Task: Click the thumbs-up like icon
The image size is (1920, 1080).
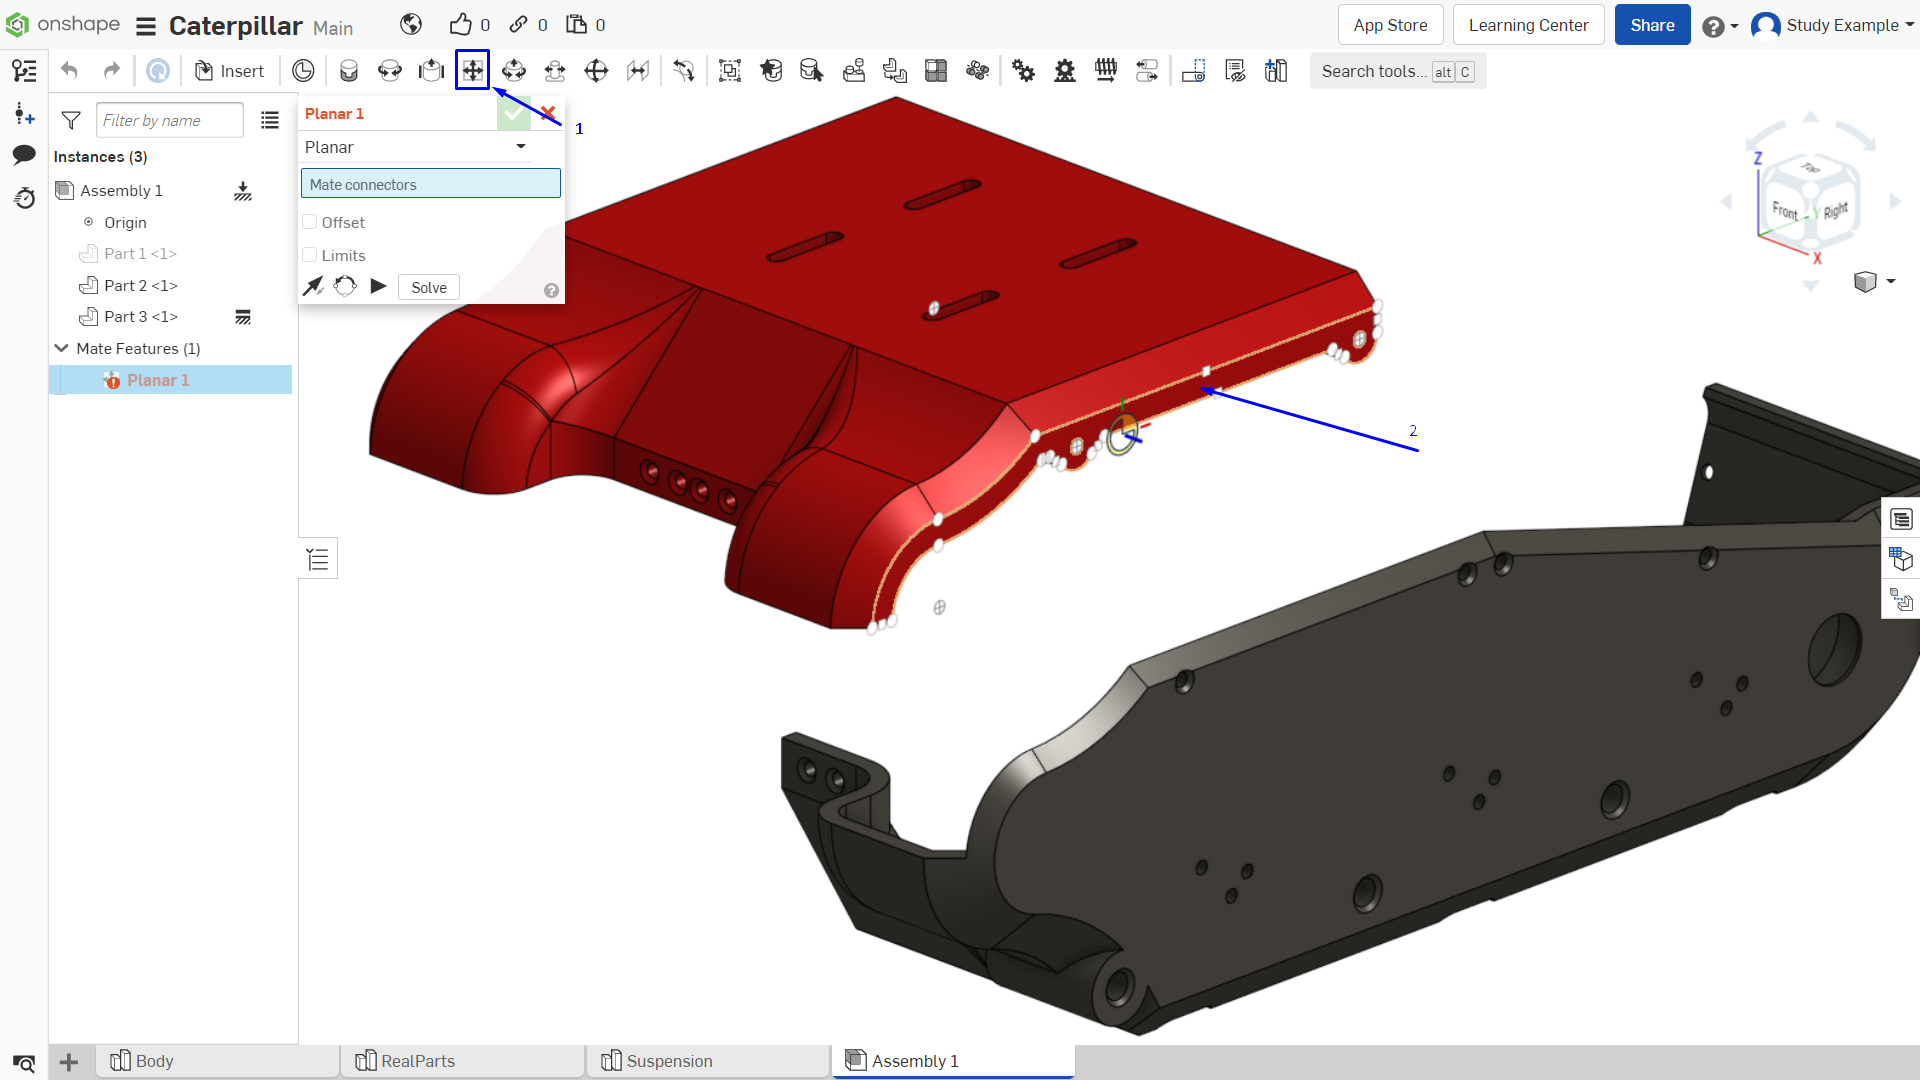Action: tap(460, 25)
